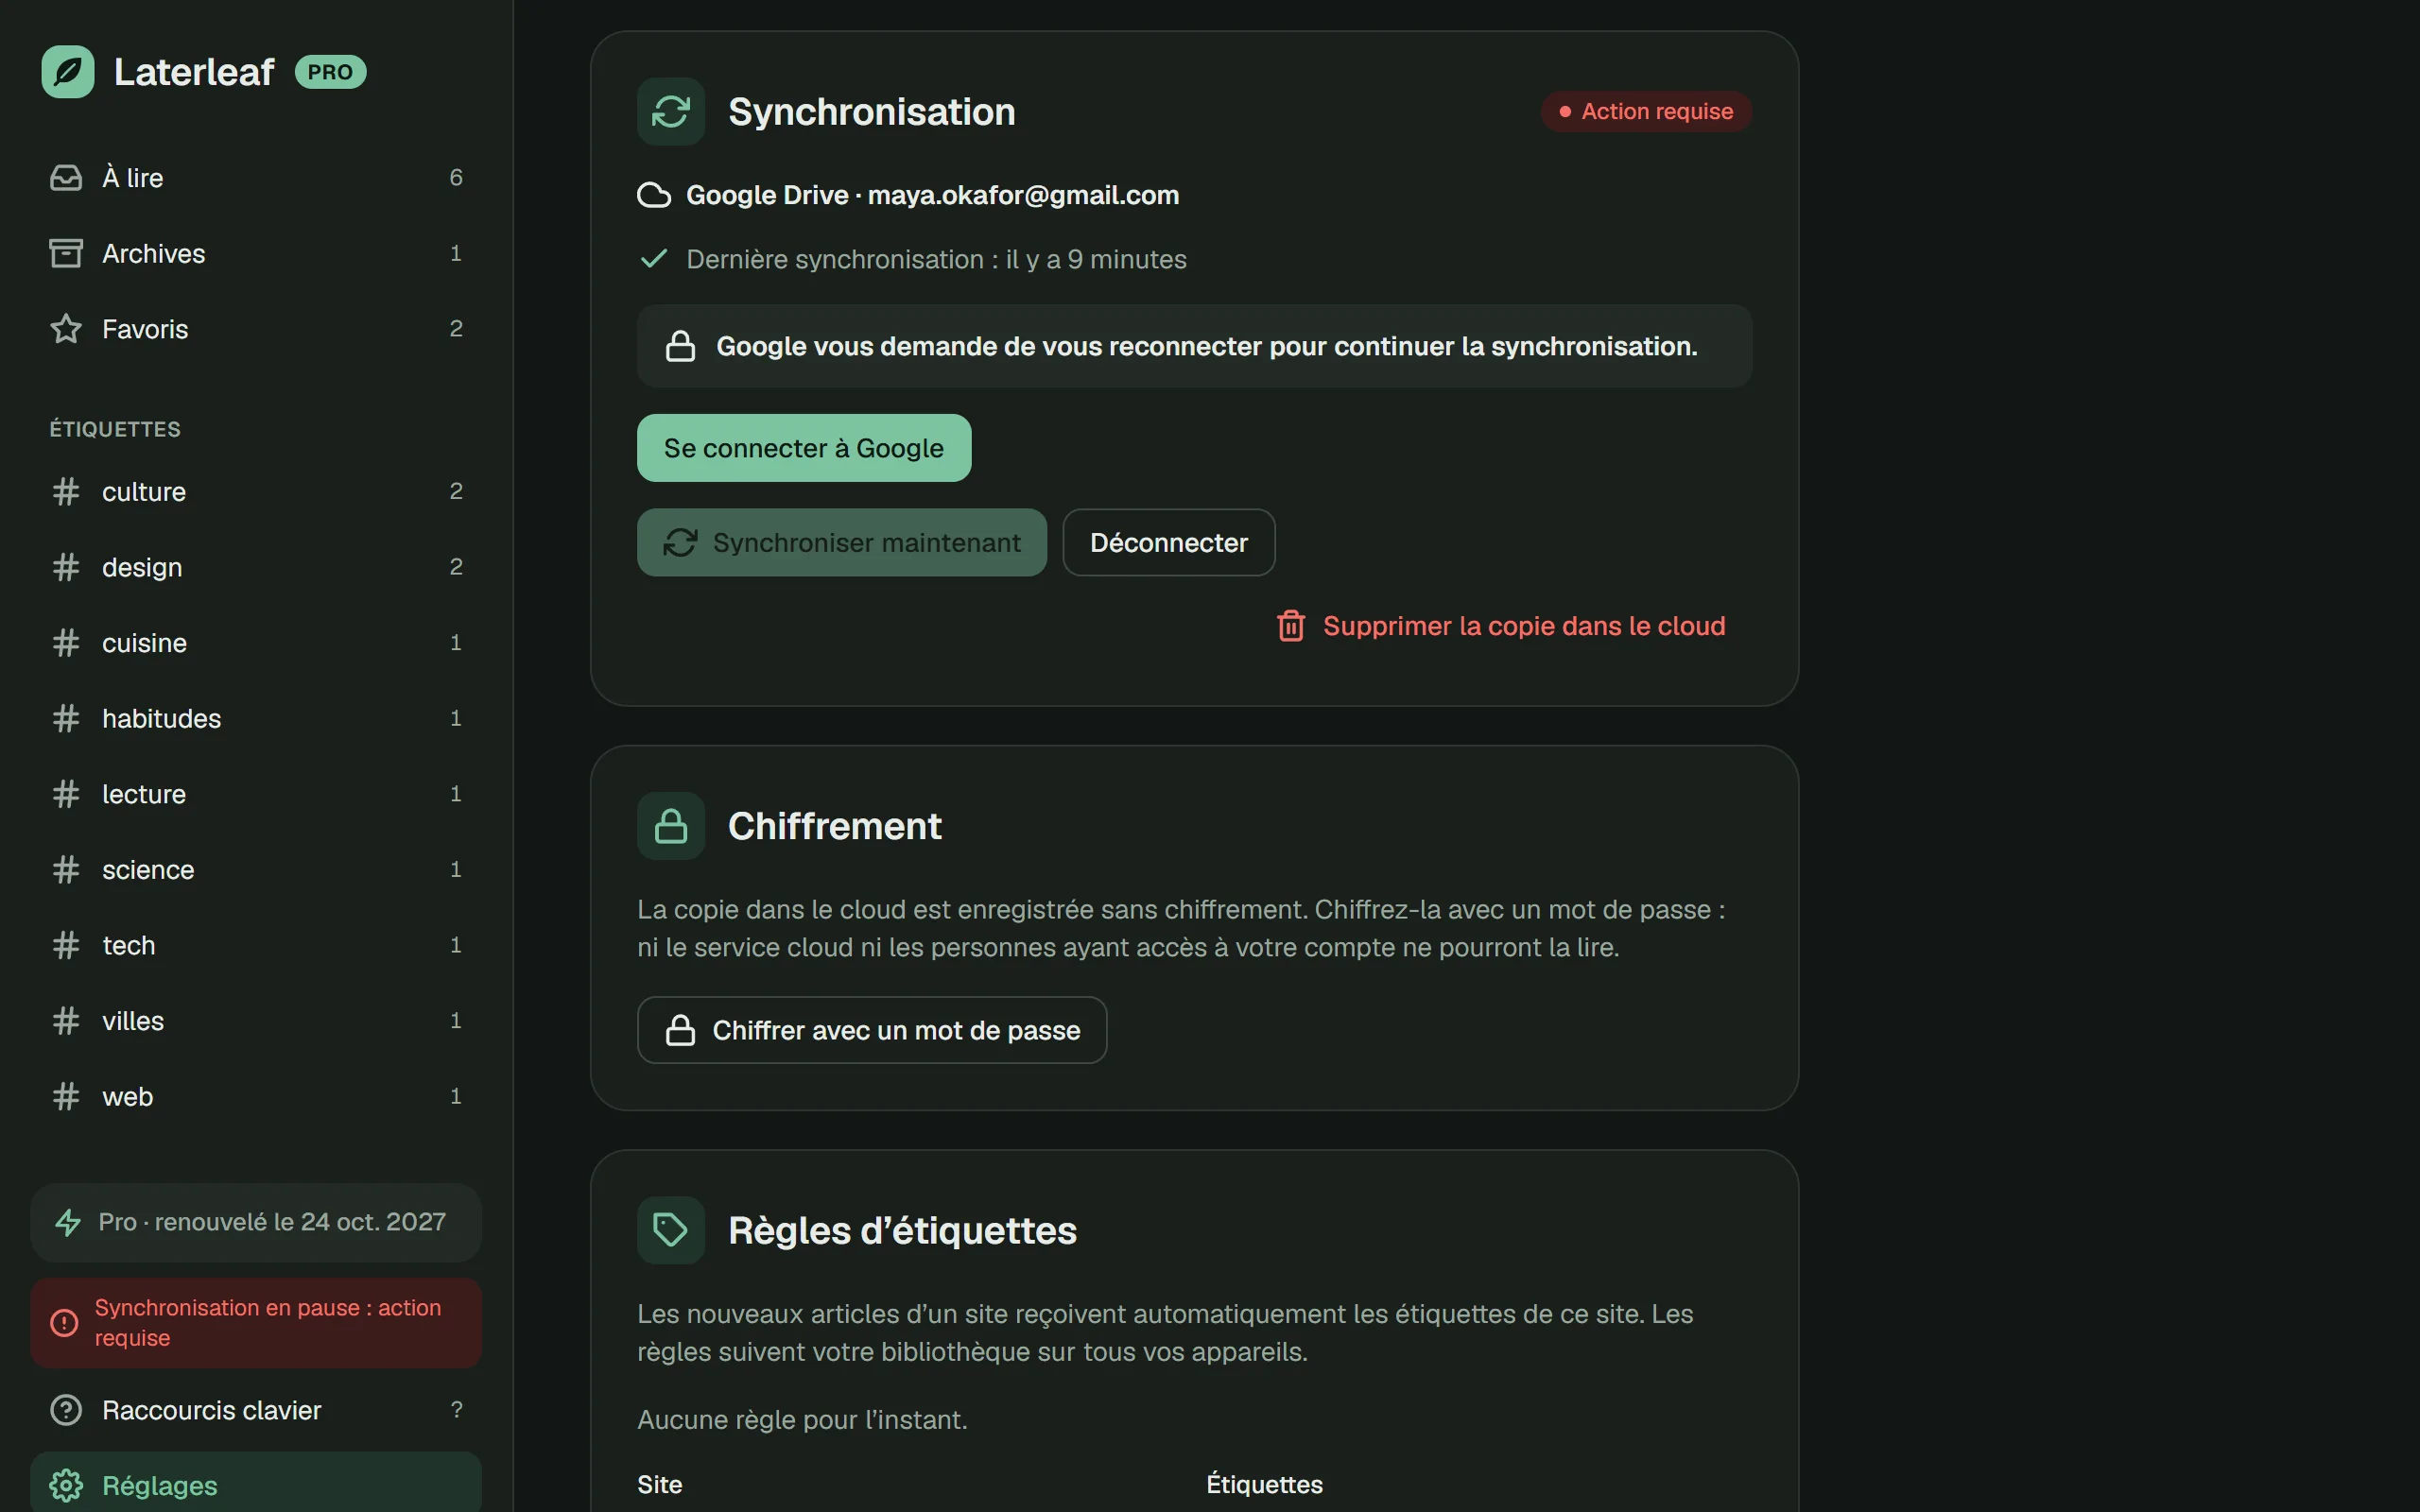
Task: Click the Google Drive cloud icon
Action: [x=654, y=195]
